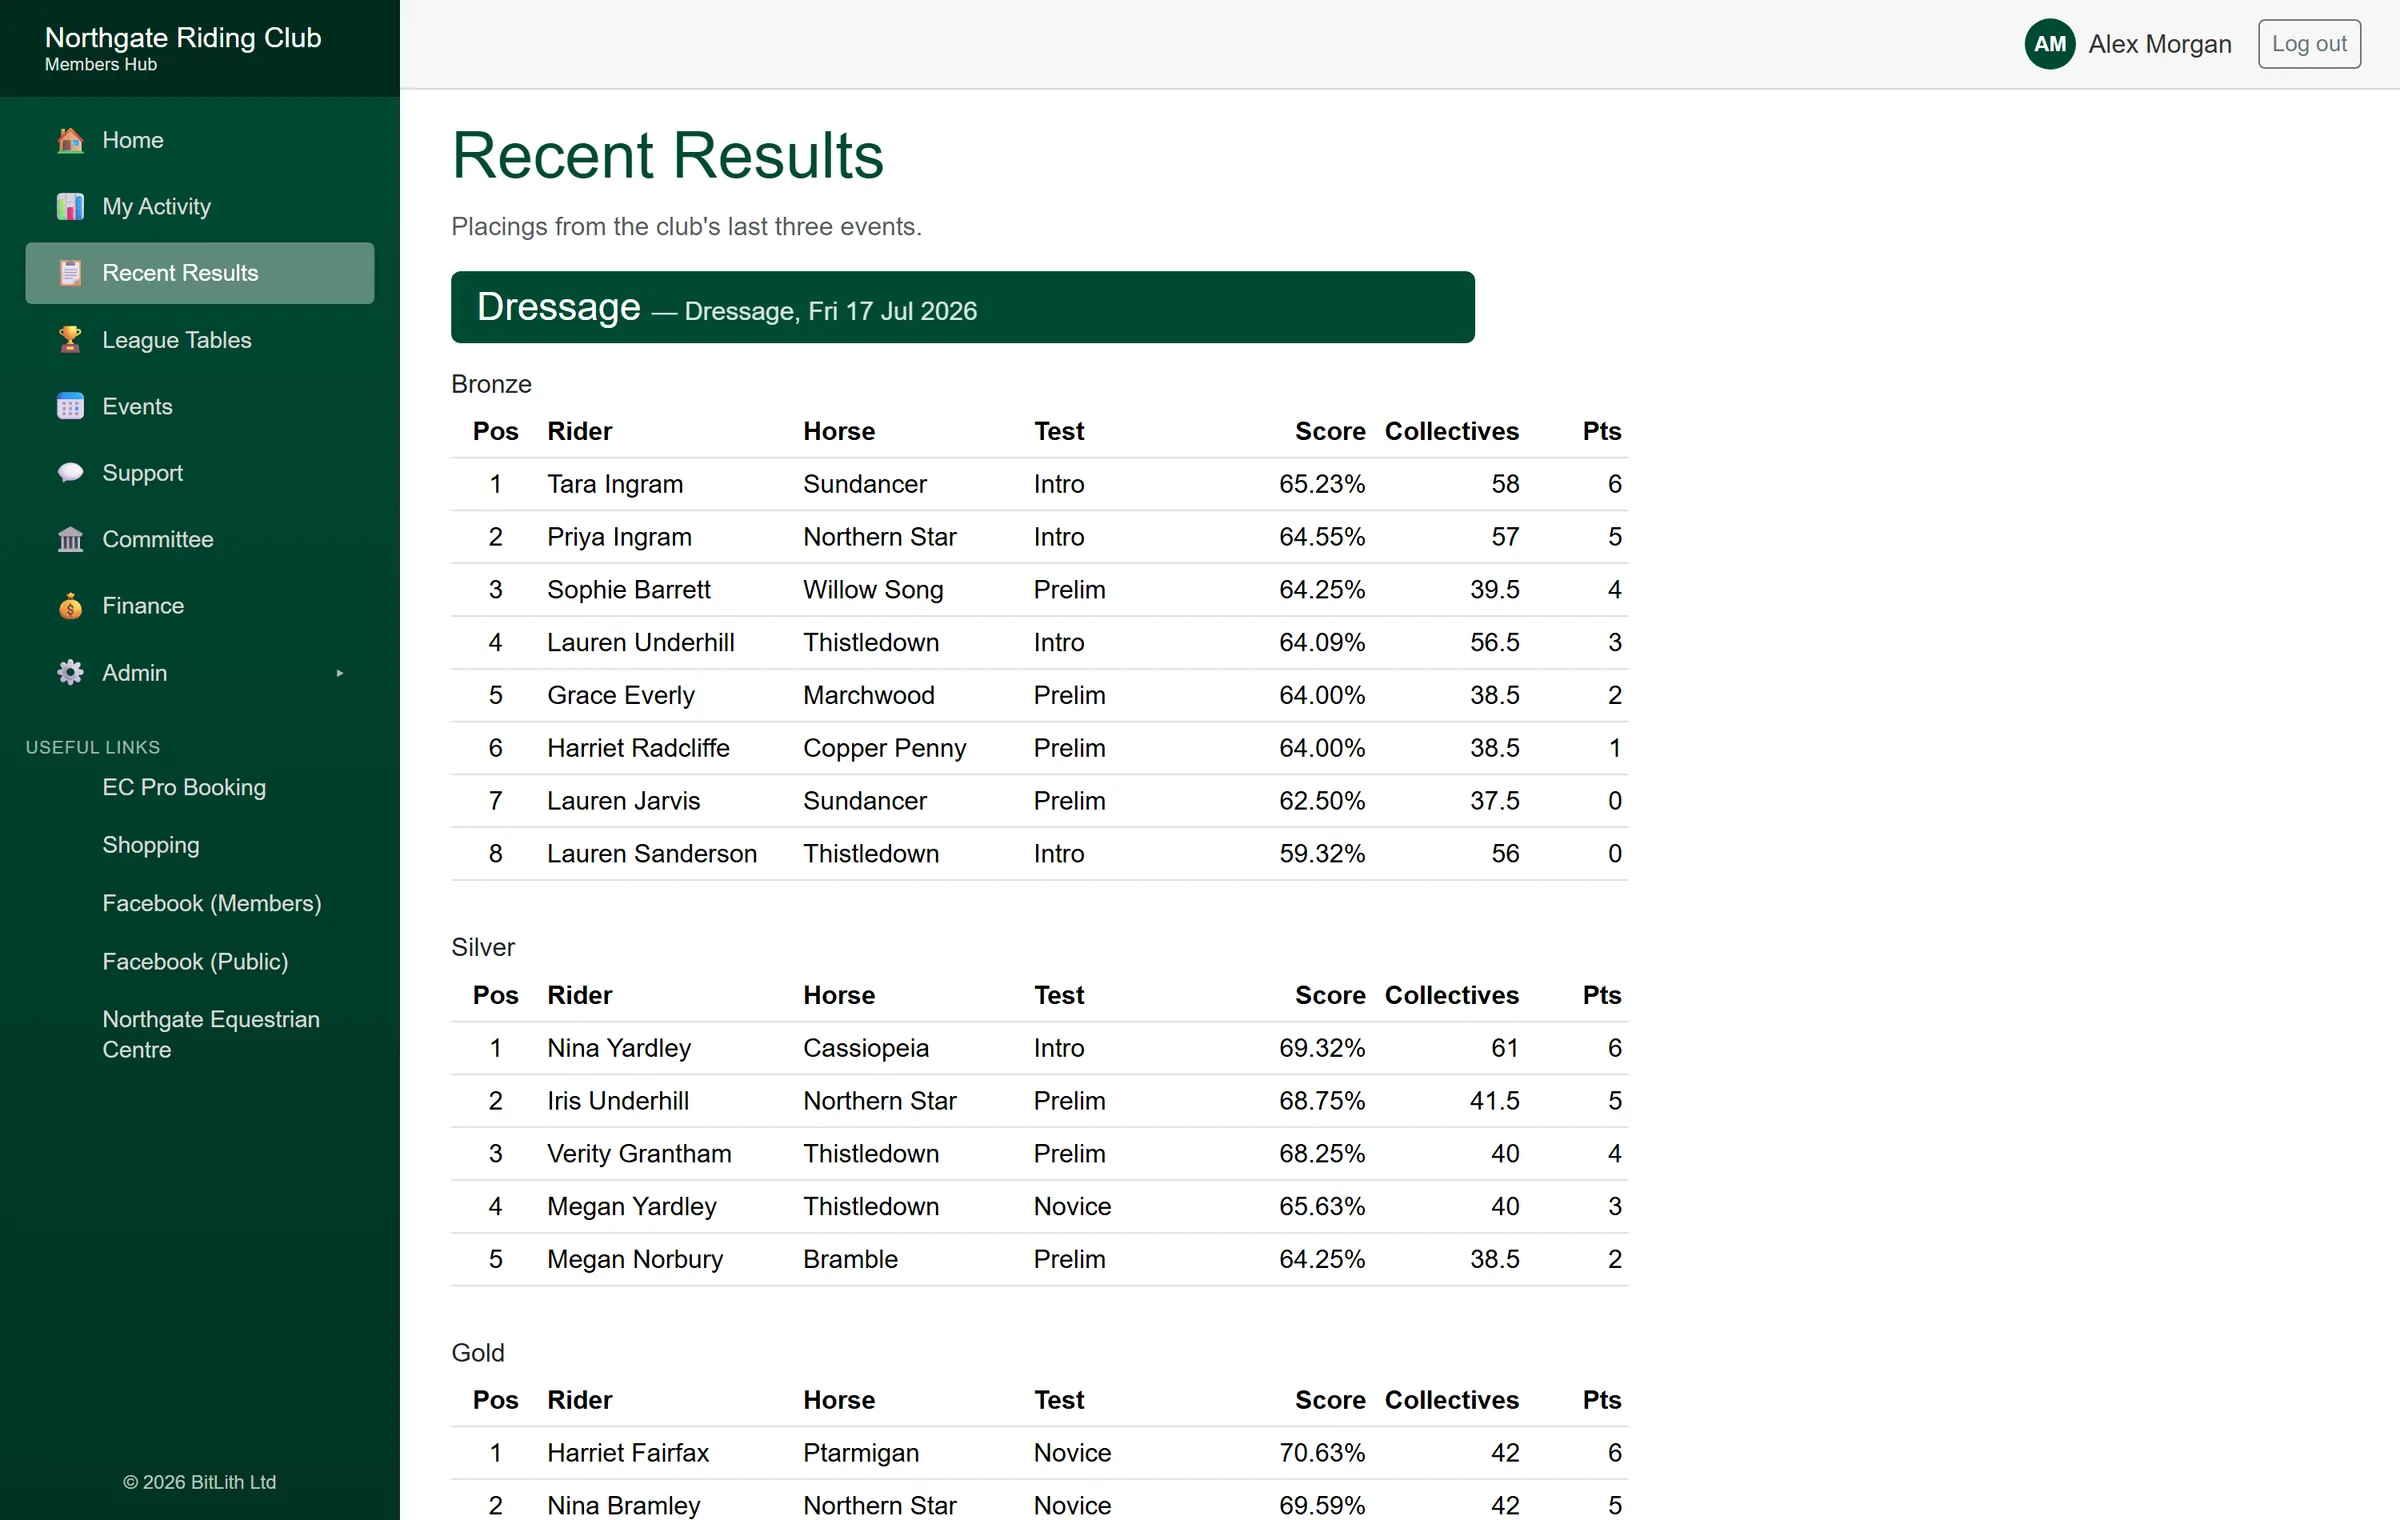Click rider Harriet Radcliffe
Screen dimensions: 2400x1520
coord(638,749)
